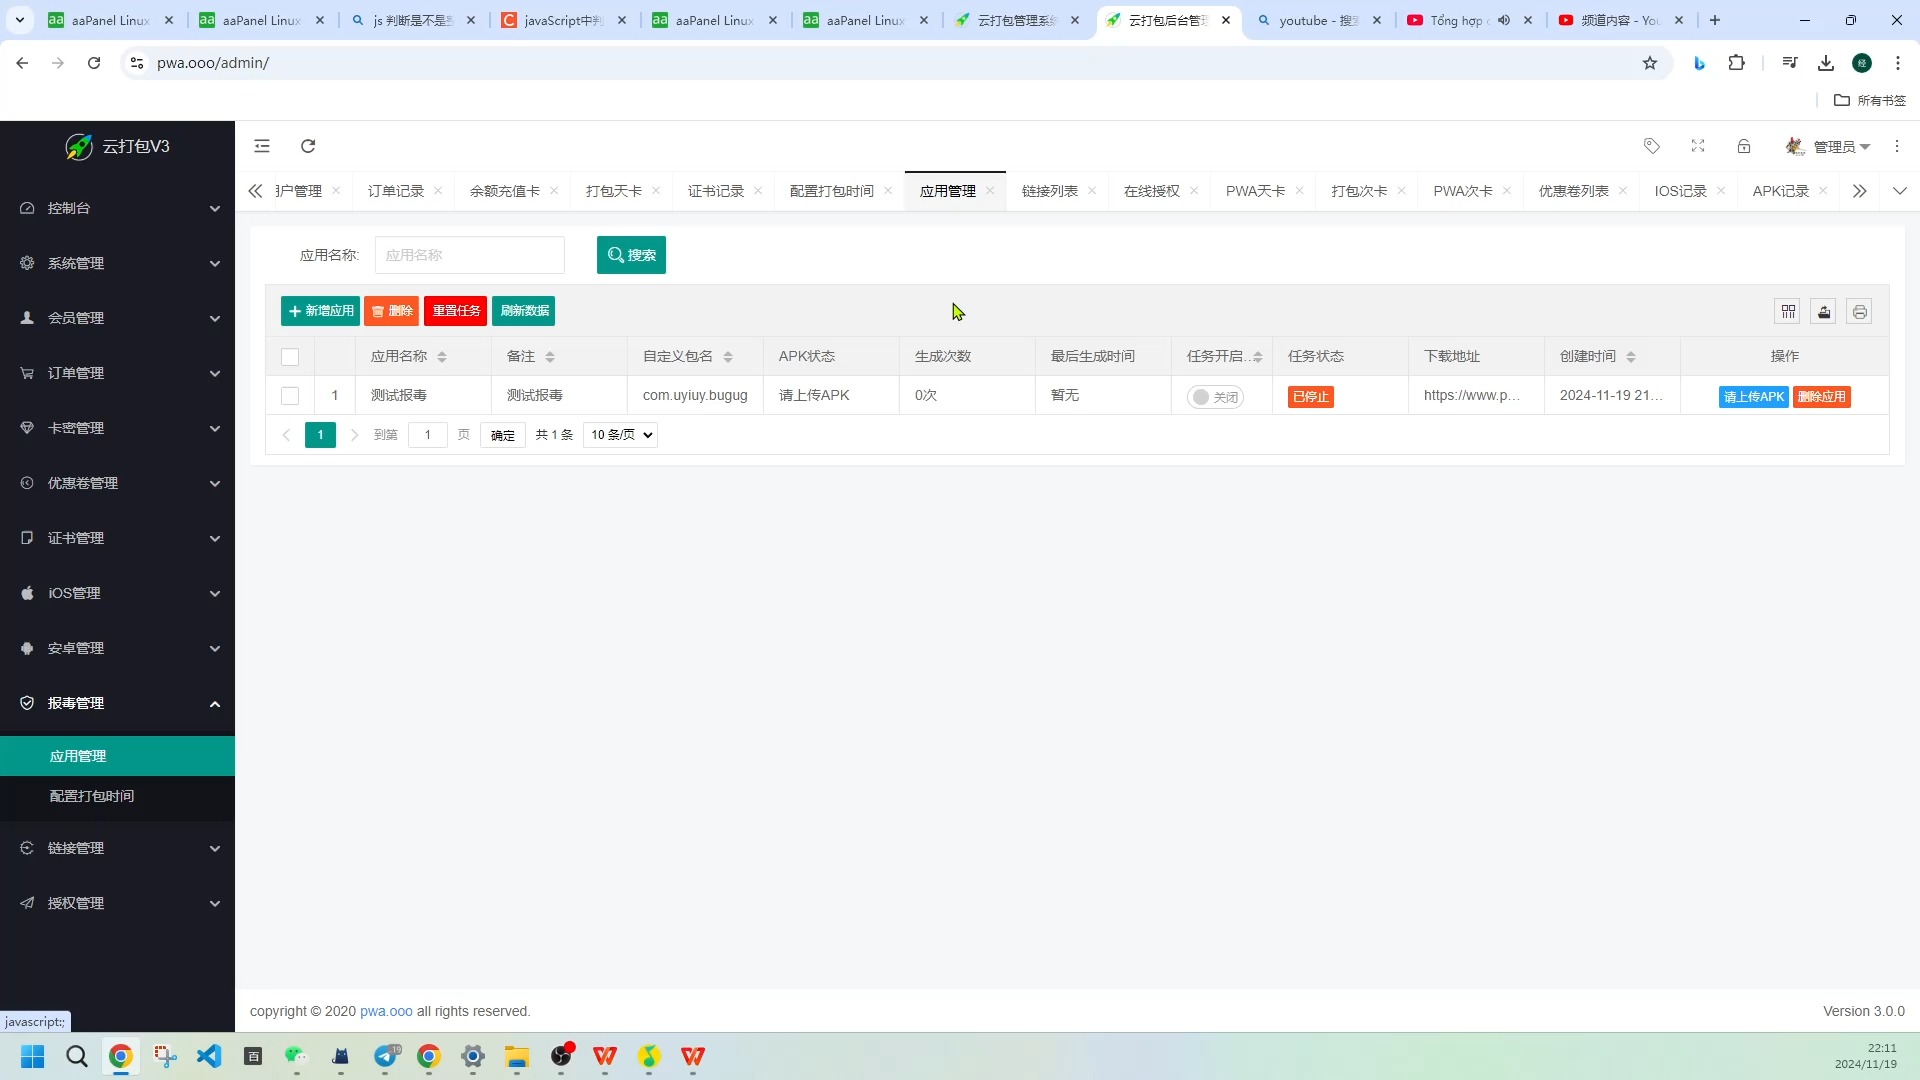This screenshot has width=1920, height=1080.
Task: Click the fullscreen expand icon near 管理员
Action: 1697,146
